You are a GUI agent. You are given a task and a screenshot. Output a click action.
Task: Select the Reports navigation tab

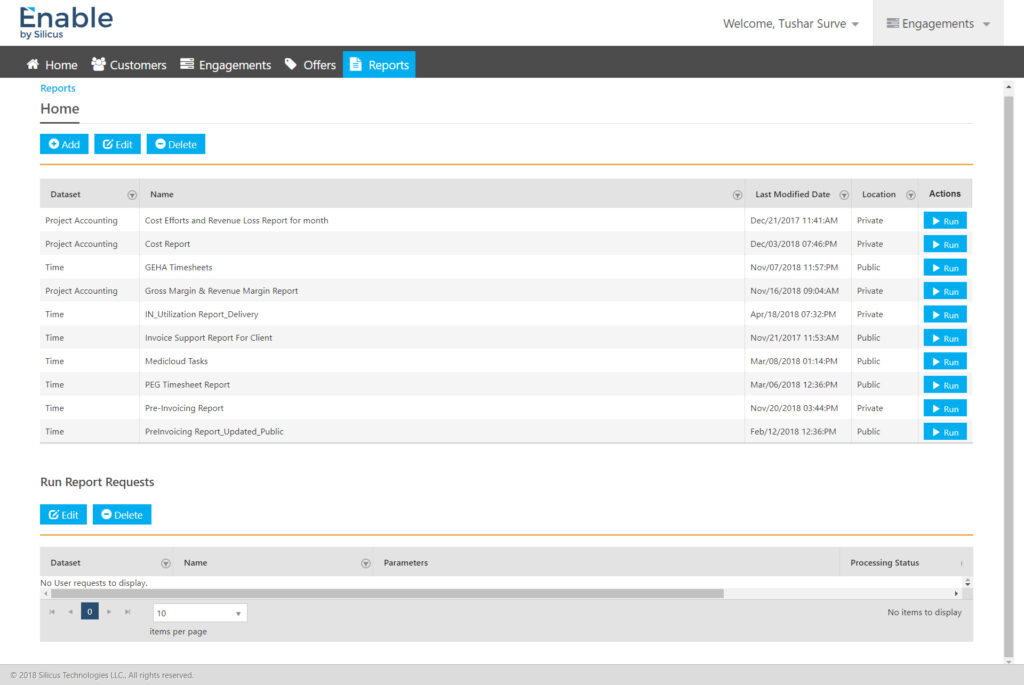(x=379, y=65)
